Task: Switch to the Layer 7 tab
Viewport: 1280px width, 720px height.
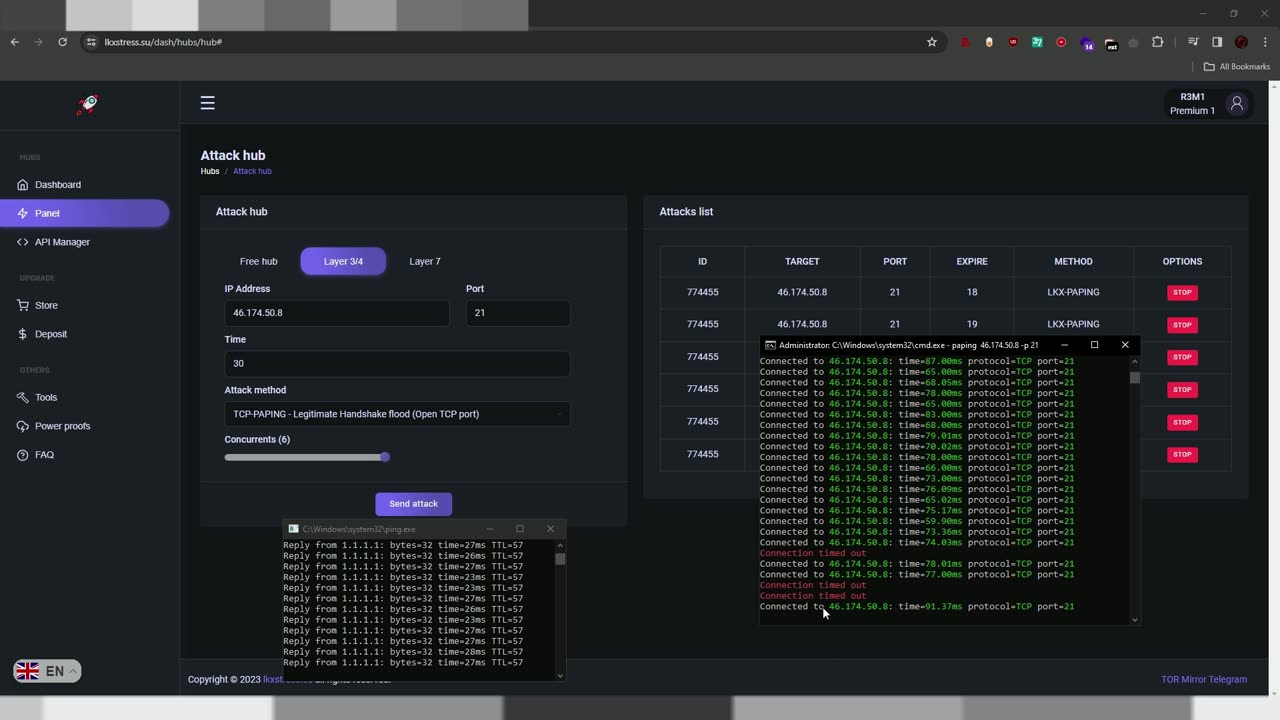Action: tap(425, 261)
